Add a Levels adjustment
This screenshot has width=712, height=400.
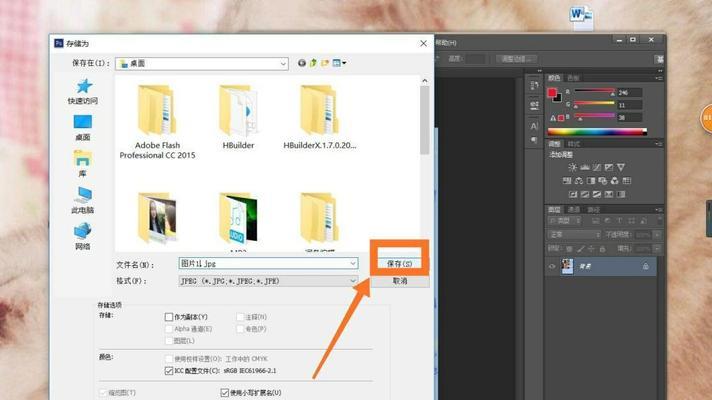point(585,167)
